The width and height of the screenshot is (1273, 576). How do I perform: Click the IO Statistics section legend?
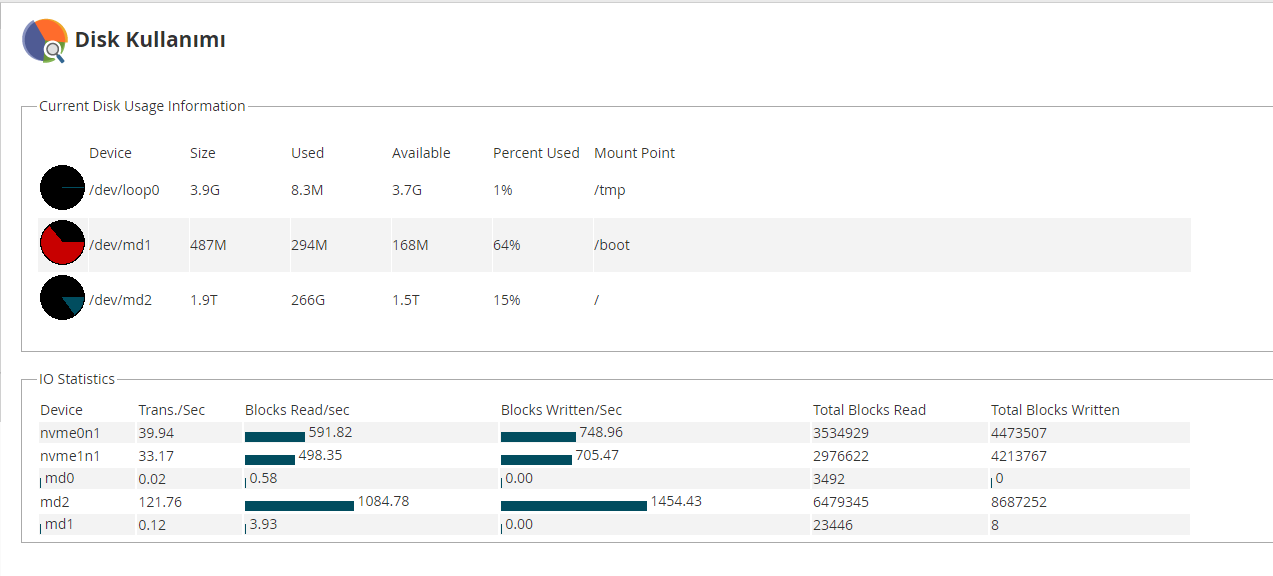[x=77, y=379]
